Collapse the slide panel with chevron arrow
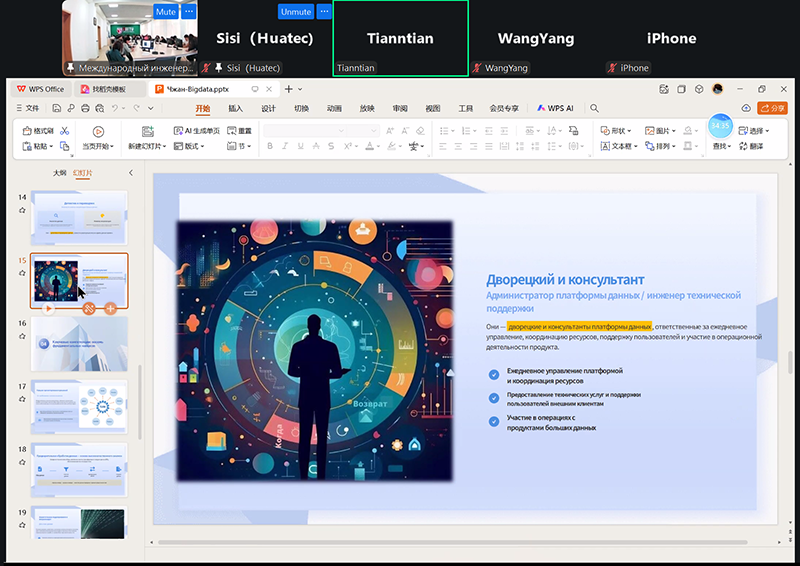Screen dimensions: 800x566 pyautogui.click(x=131, y=173)
